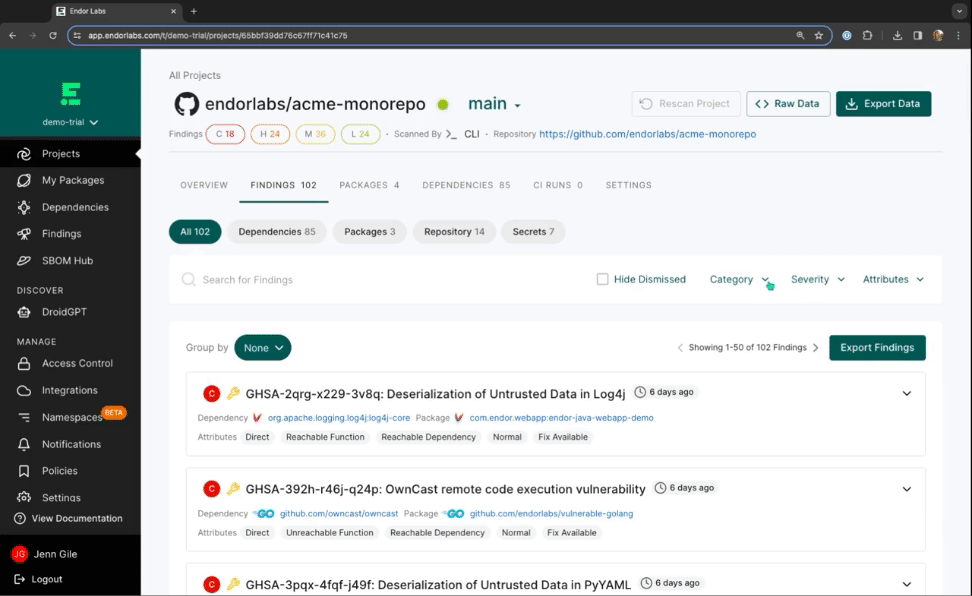This screenshot has height=596, width=972.
Task: Bookmark this page with the star icon
Action: click(x=819, y=35)
